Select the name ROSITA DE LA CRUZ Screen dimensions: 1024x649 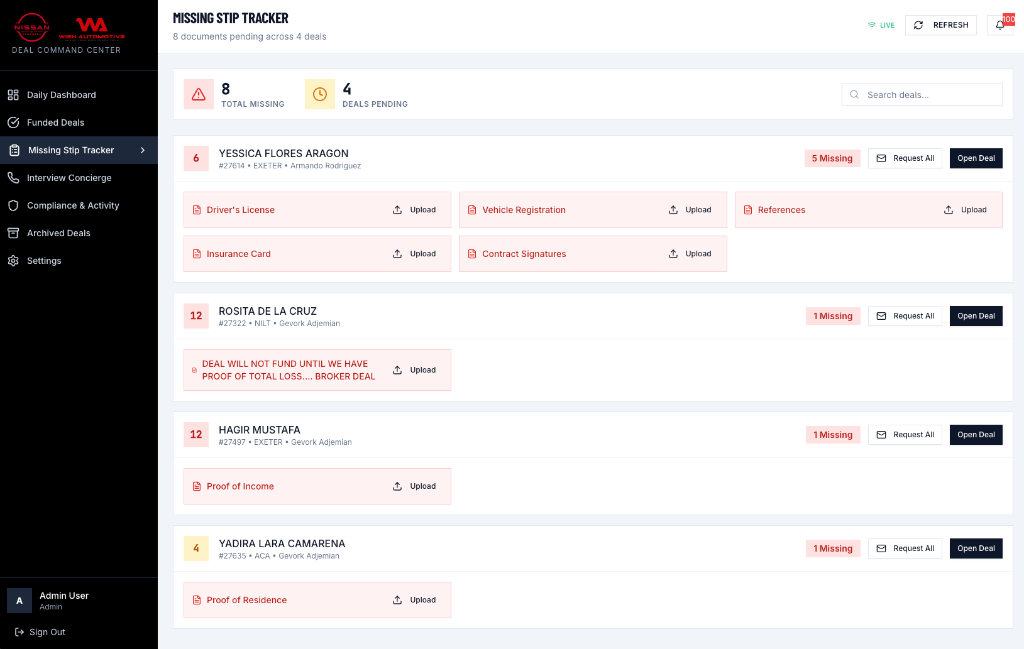click(x=268, y=311)
